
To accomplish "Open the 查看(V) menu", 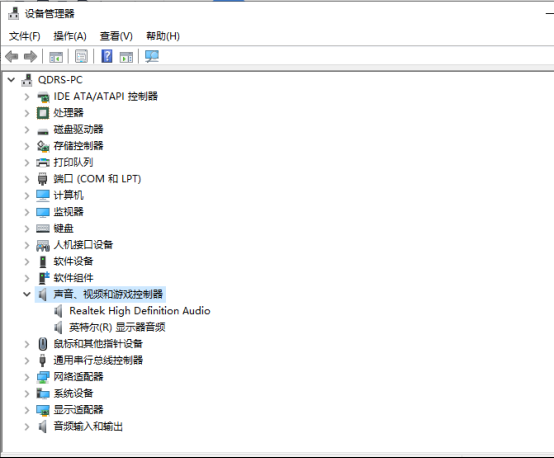I will pos(116,36).
